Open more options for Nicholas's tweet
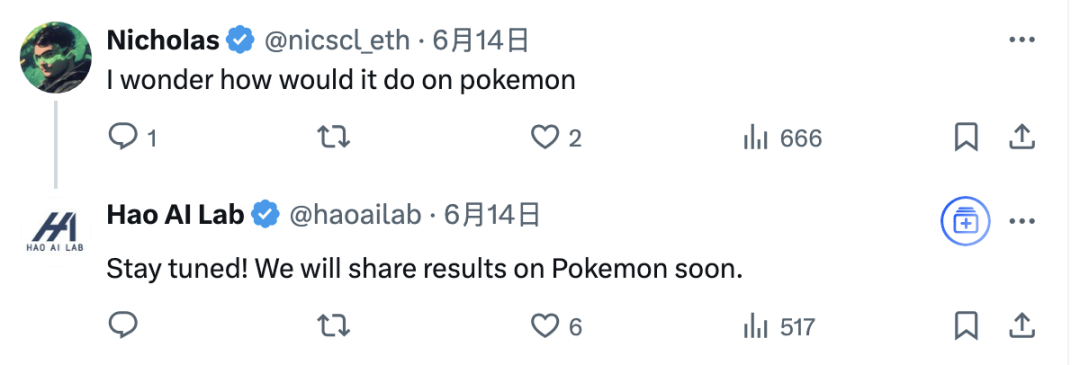Viewport: 1080px width, 365px height. coord(1022,41)
